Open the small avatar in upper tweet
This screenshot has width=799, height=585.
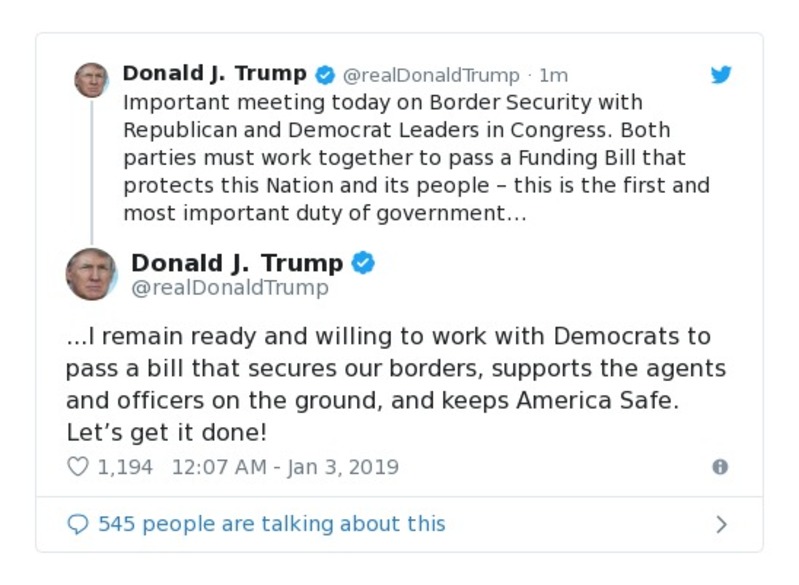(x=91, y=80)
